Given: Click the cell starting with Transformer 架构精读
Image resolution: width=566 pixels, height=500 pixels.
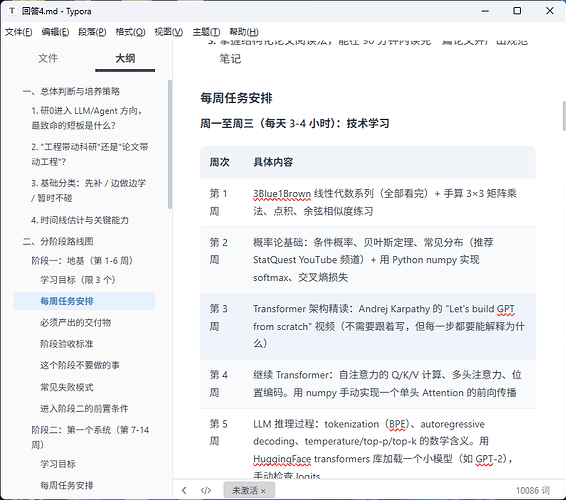Looking at the screenshot, I should coord(389,326).
